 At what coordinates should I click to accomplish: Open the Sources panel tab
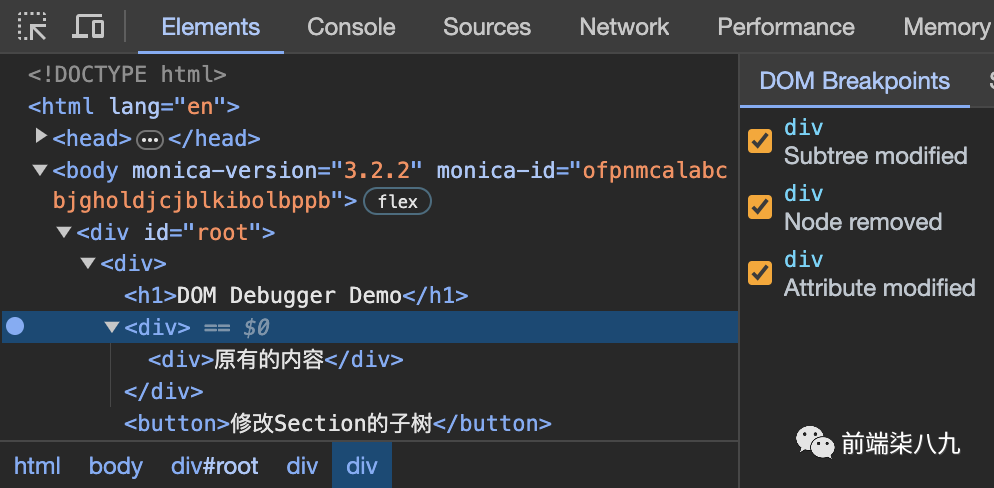[x=487, y=27]
